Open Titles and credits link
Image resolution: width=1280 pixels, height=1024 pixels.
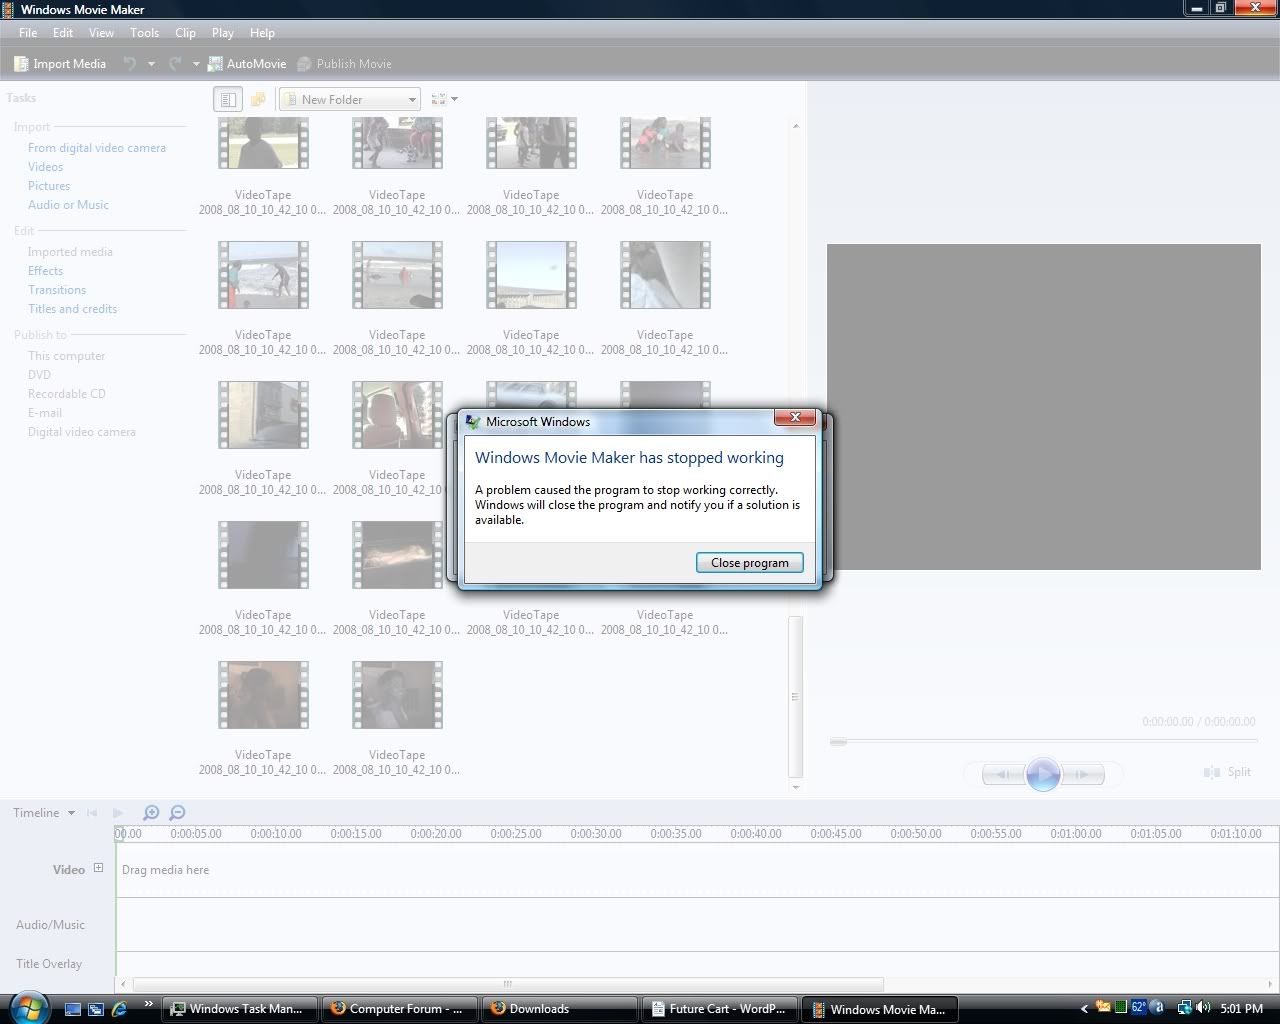coord(72,309)
